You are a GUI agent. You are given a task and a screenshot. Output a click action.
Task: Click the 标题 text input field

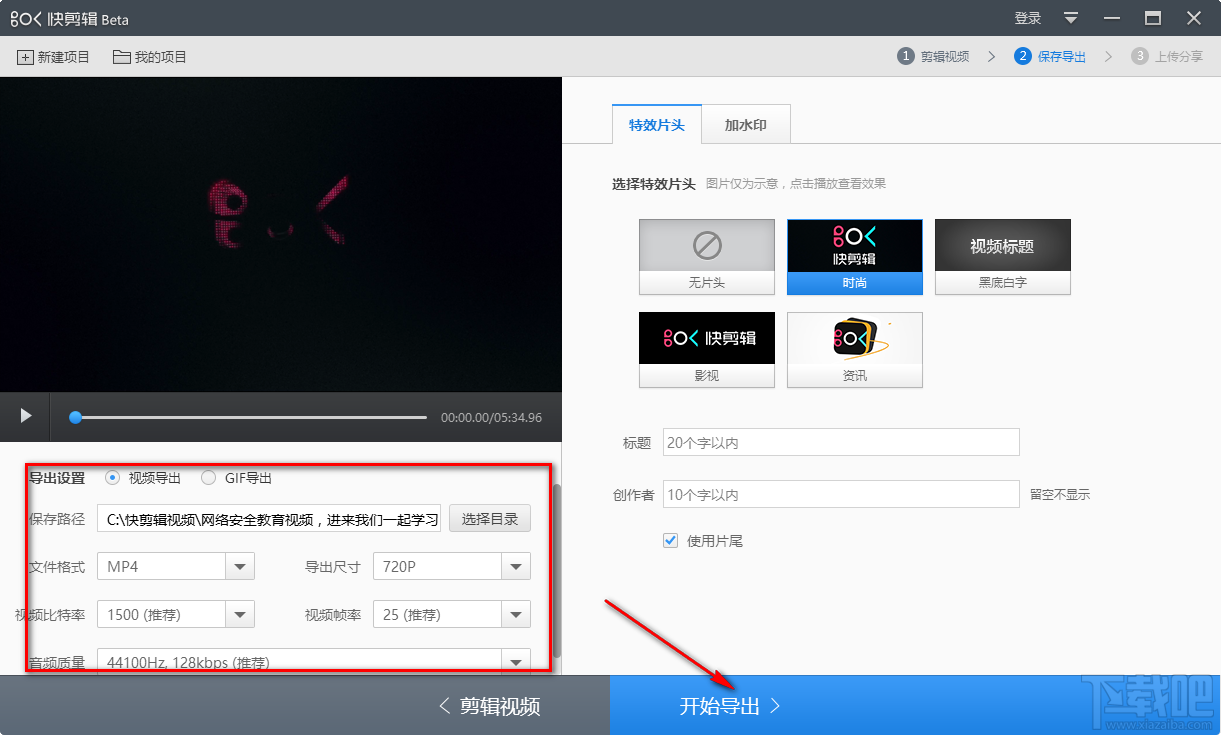point(840,442)
